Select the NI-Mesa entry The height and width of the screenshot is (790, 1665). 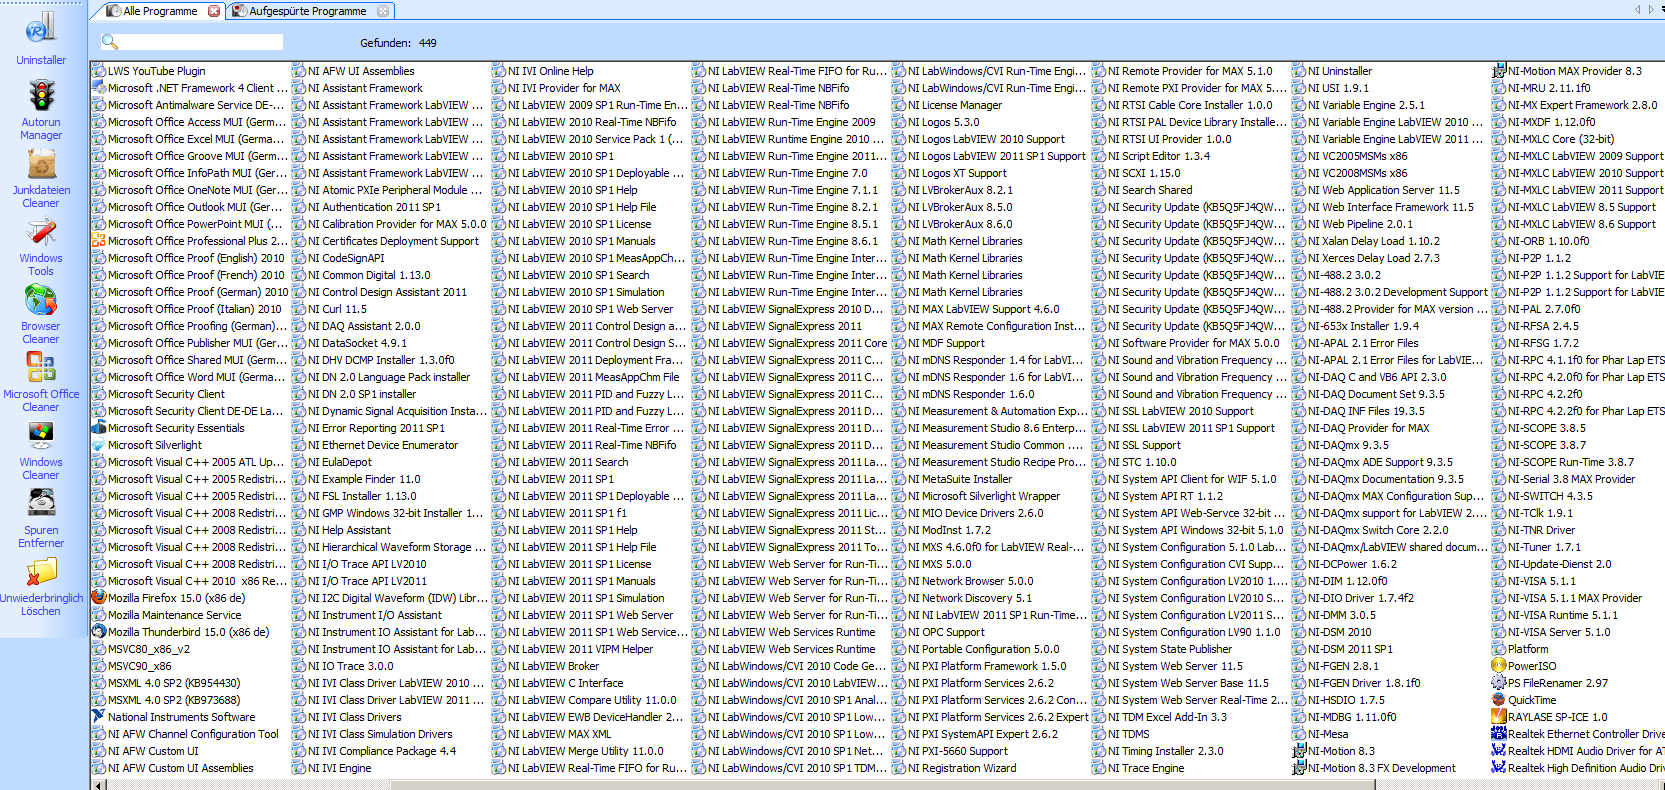(1328, 734)
